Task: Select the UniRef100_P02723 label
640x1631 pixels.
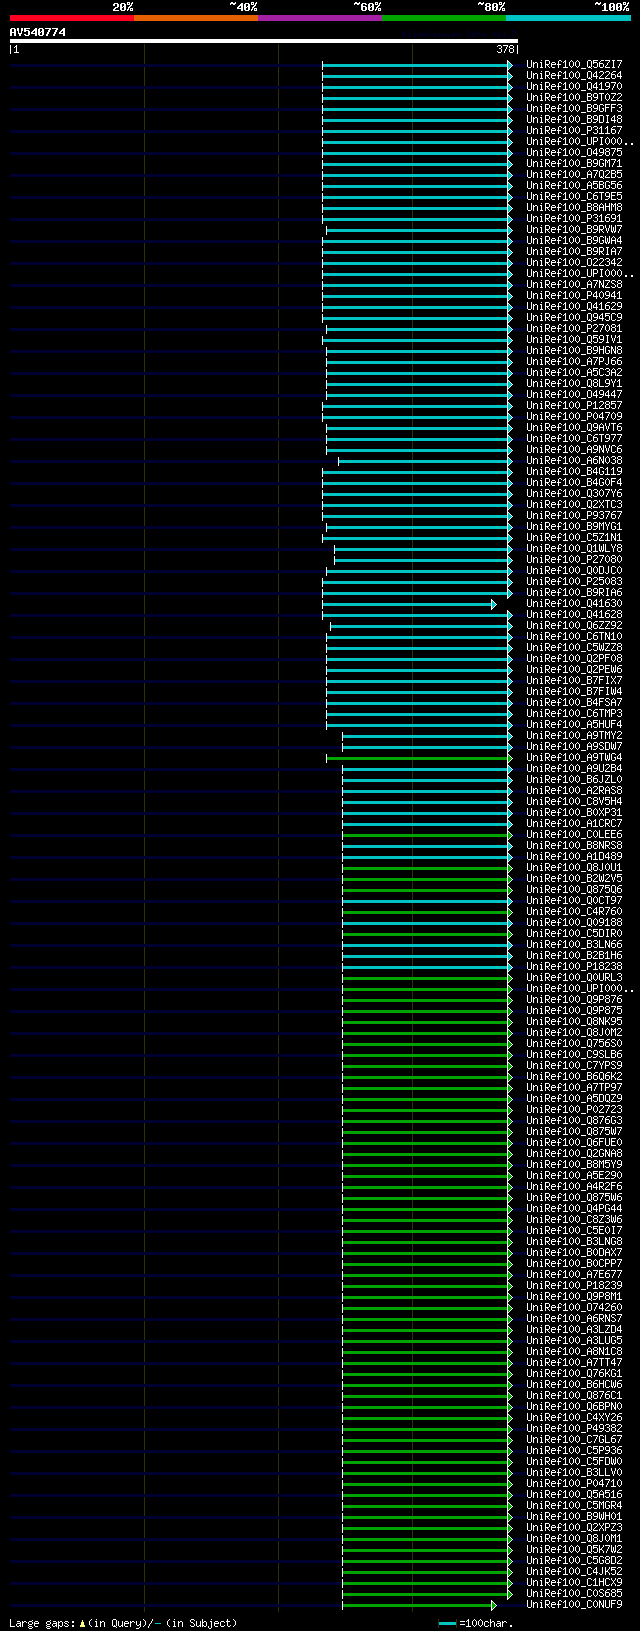Action: (574, 1109)
